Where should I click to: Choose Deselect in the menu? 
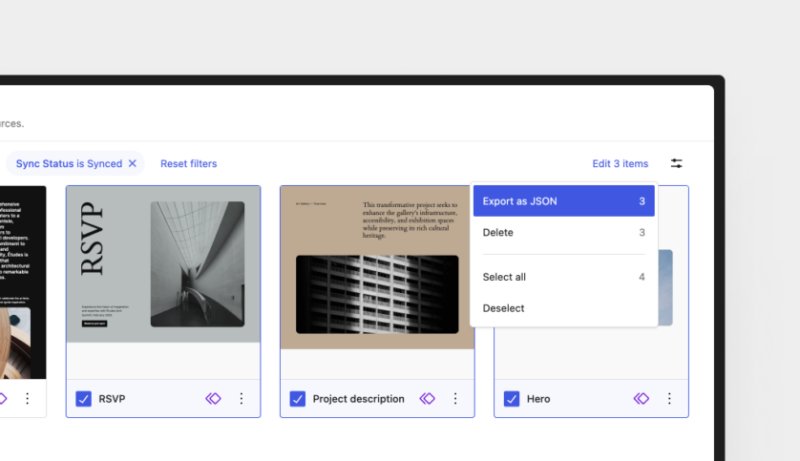pos(564,308)
